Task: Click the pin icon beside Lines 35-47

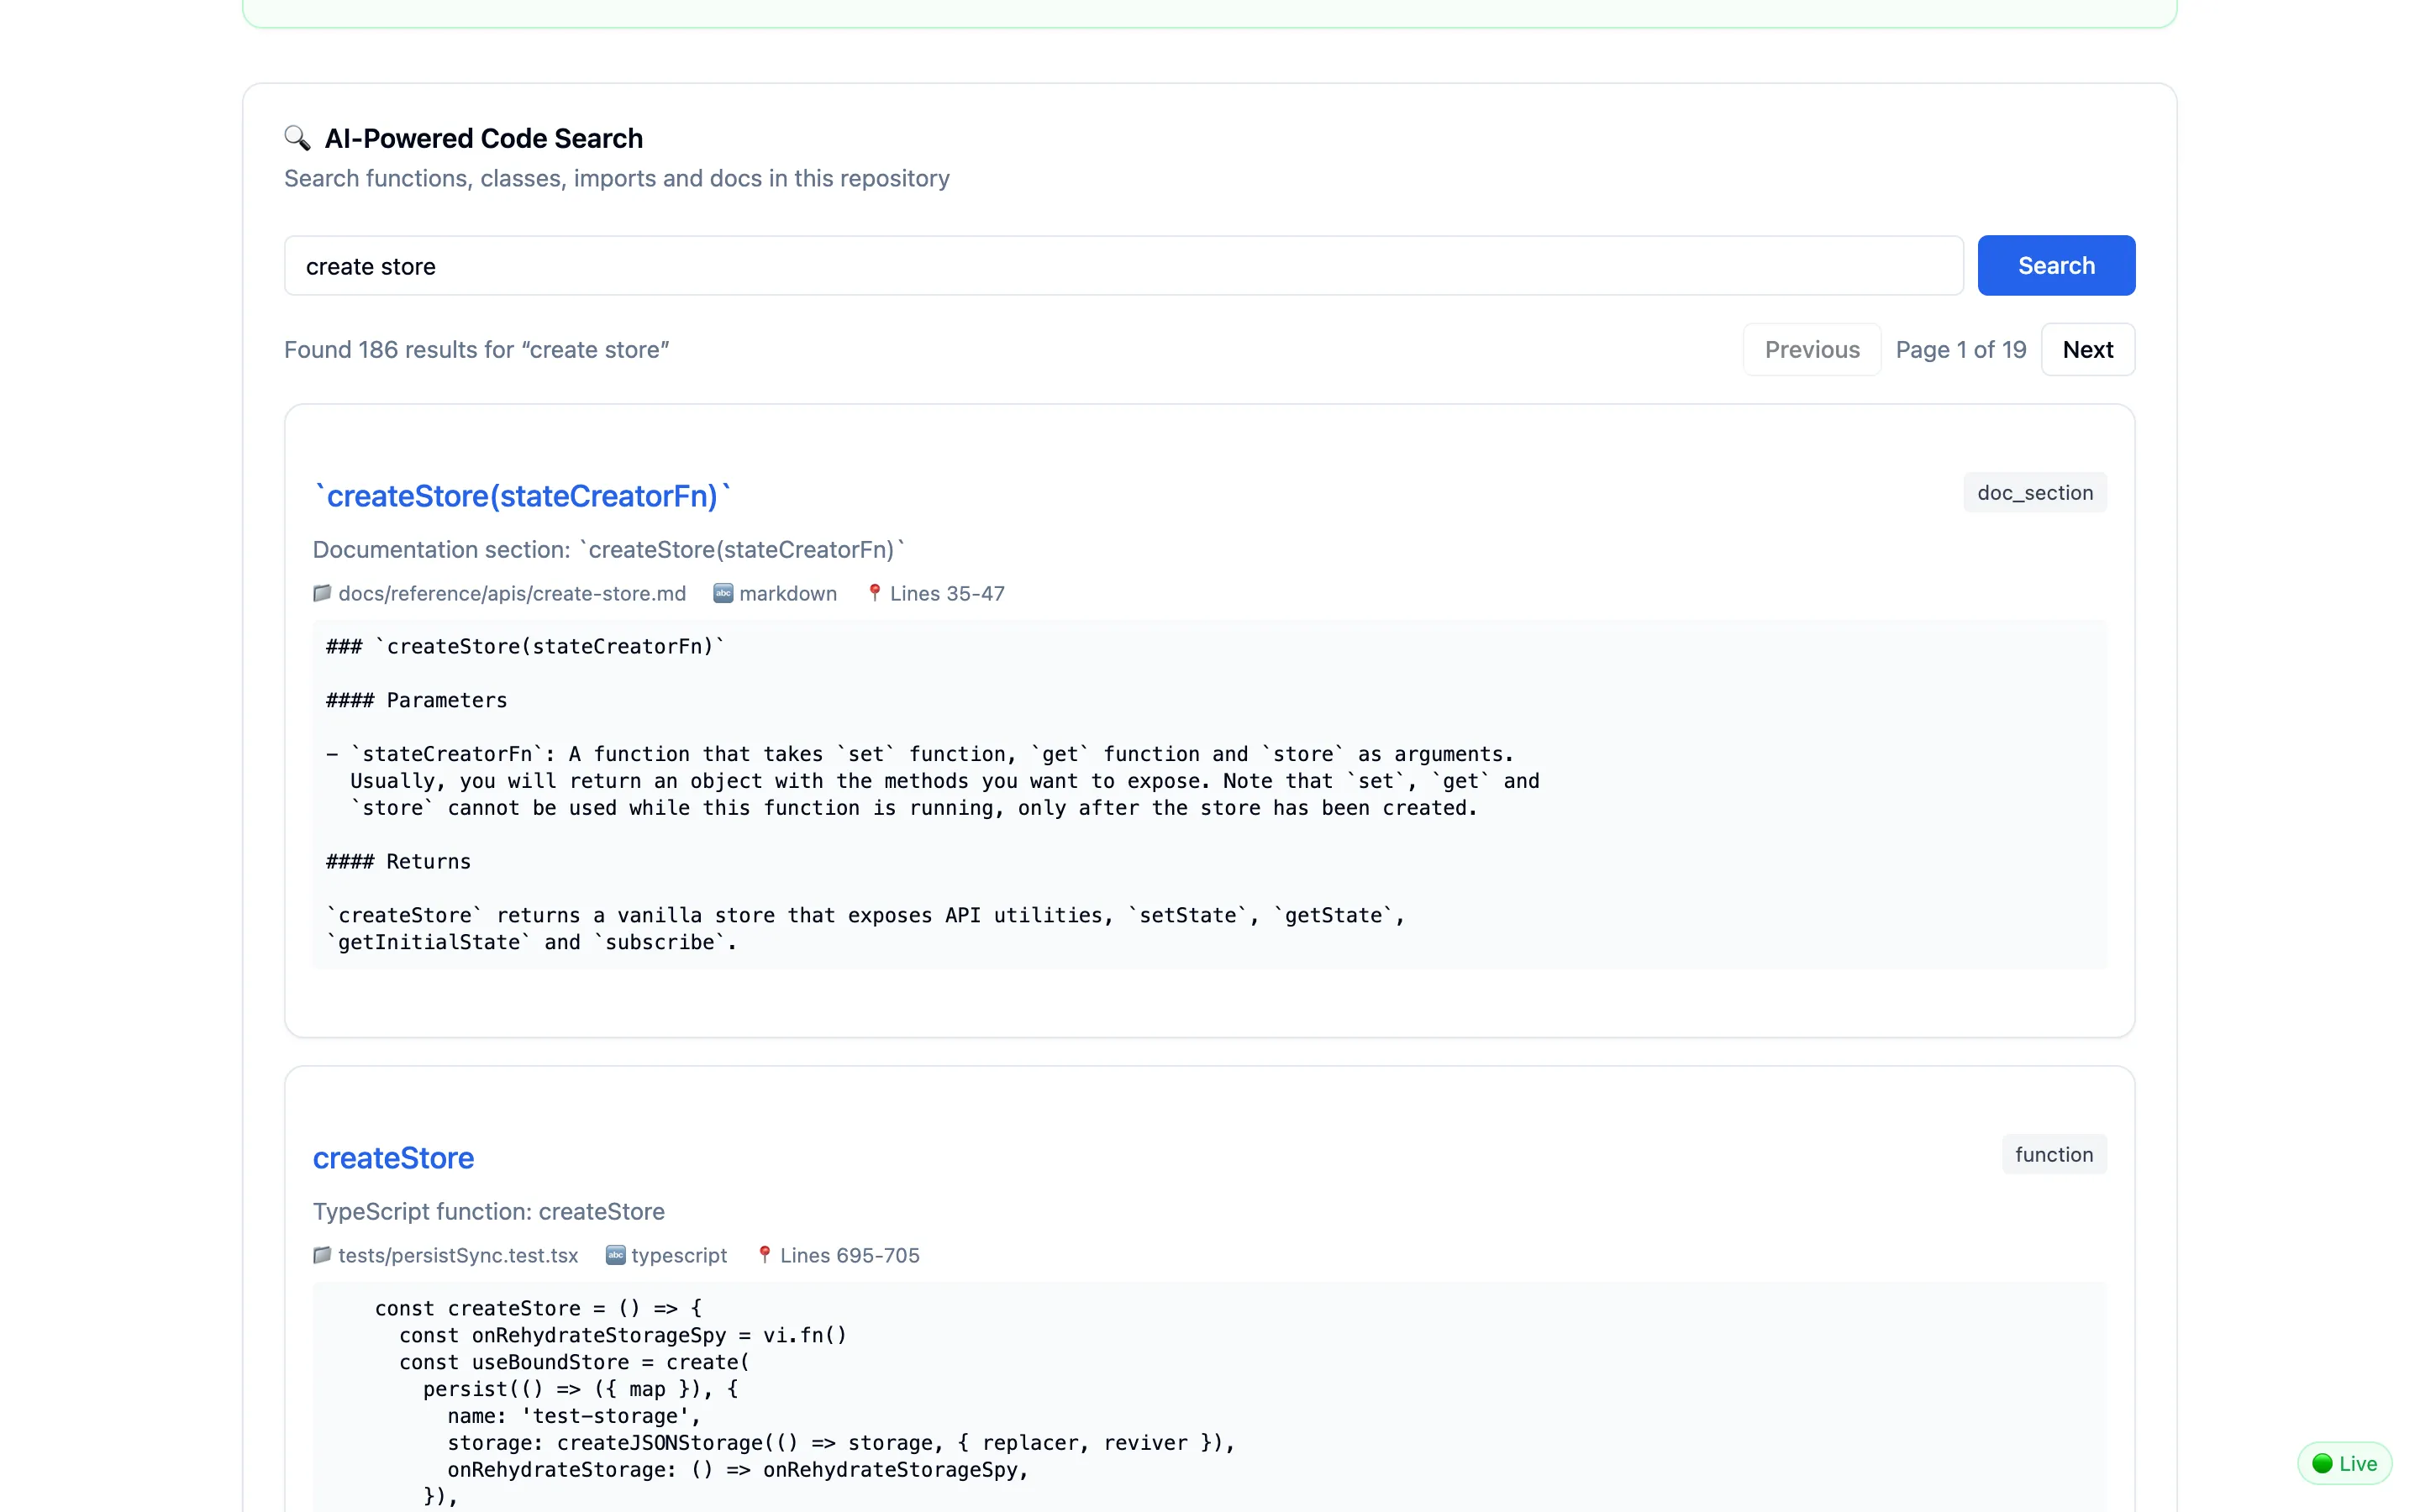Action: (875, 593)
